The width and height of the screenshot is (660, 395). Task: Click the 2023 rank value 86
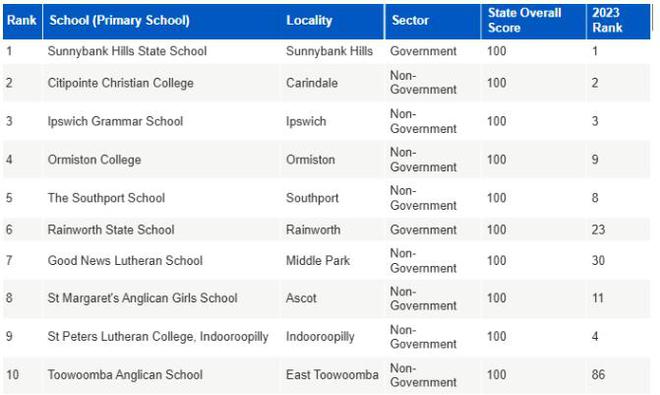598,374
